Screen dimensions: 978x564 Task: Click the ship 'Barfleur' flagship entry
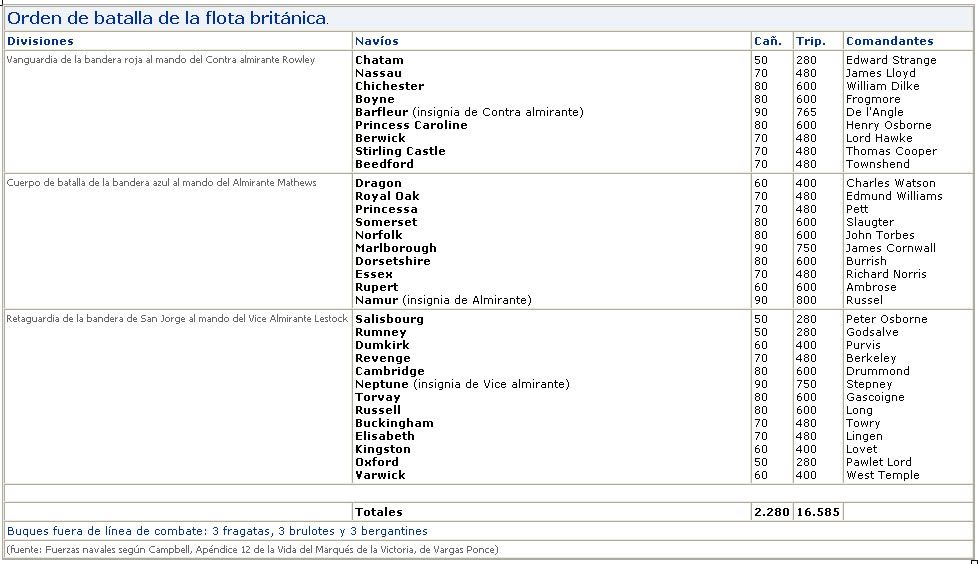tap(469, 112)
